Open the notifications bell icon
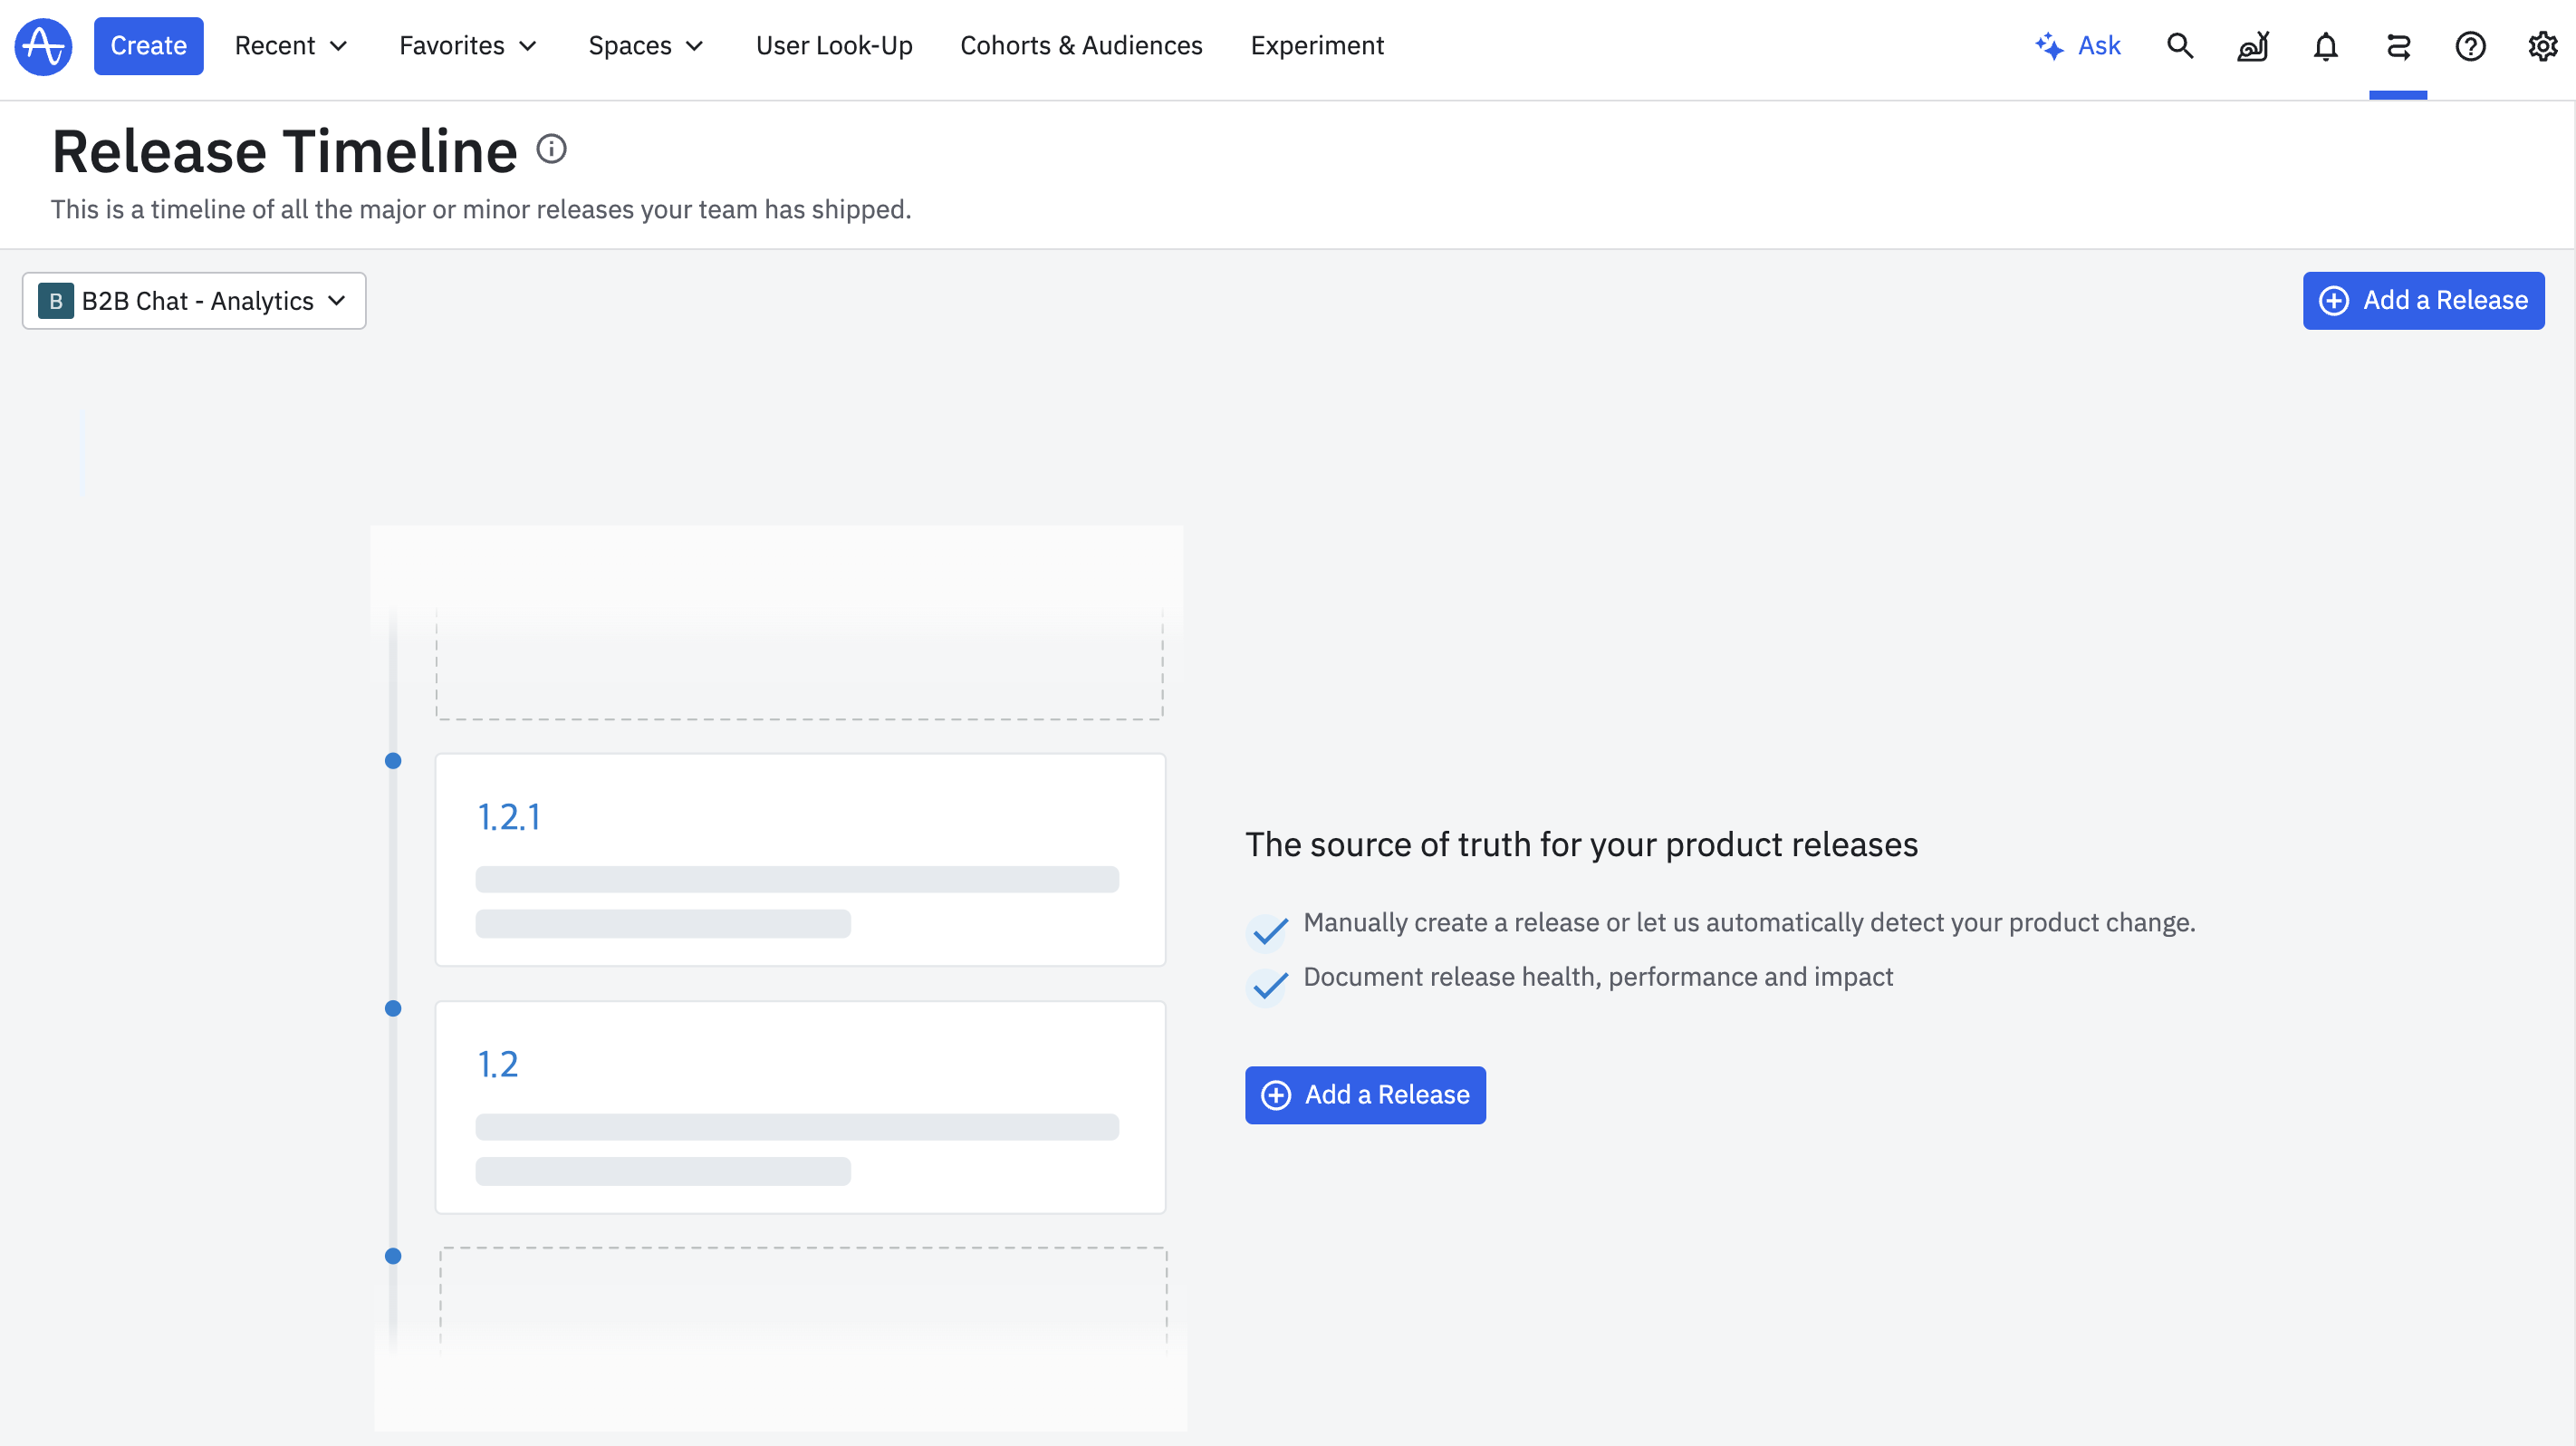The width and height of the screenshot is (2576, 1446). (x=2325, y=46)
